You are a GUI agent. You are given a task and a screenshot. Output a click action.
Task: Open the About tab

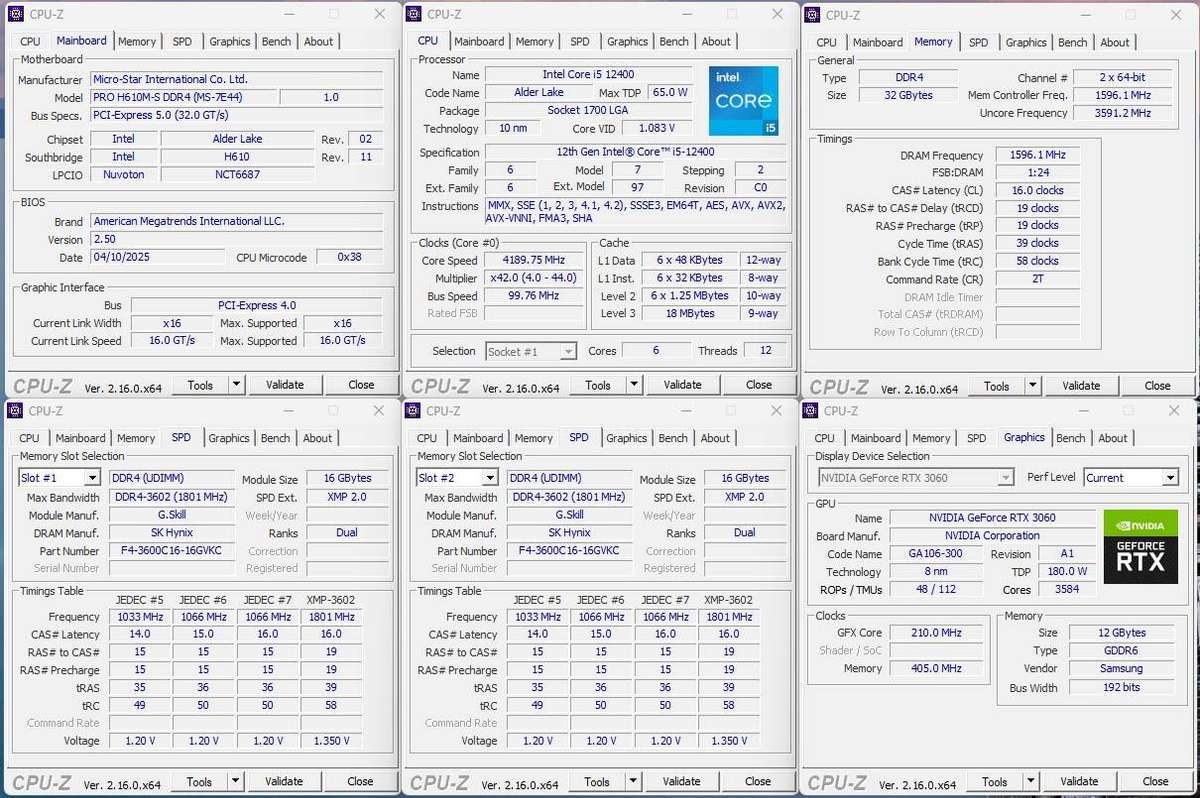tap(319, 41)
